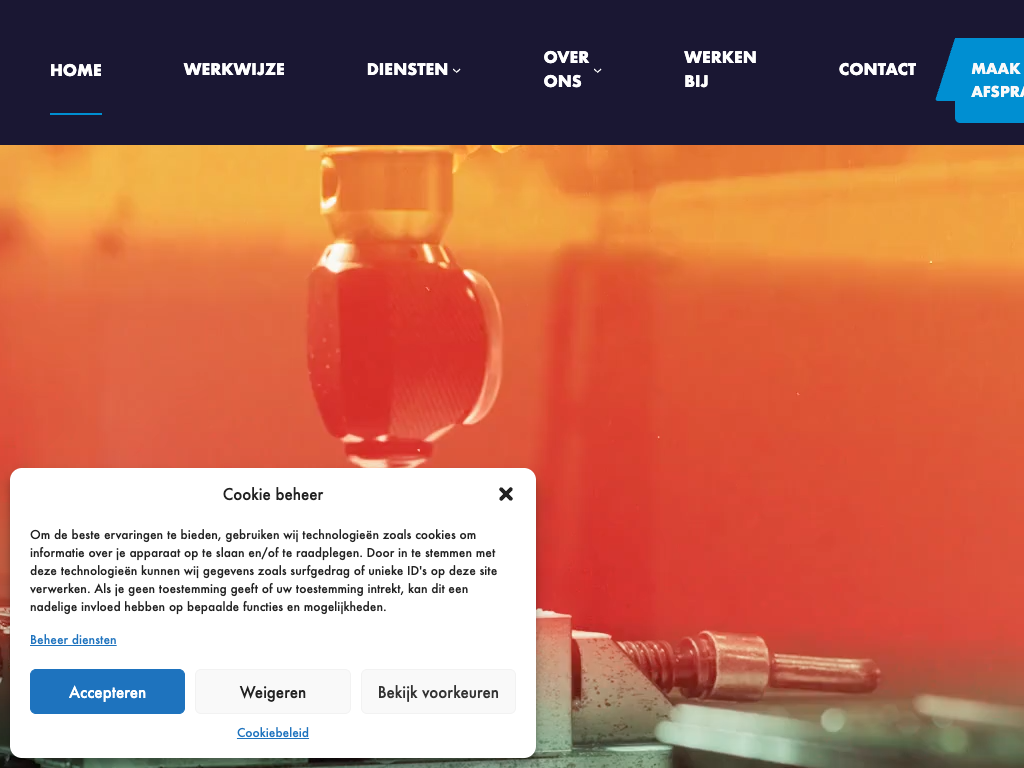This screenshot has height=768, width=1024.
Task: Open the Cookiebeleid link
Action: 273,733
